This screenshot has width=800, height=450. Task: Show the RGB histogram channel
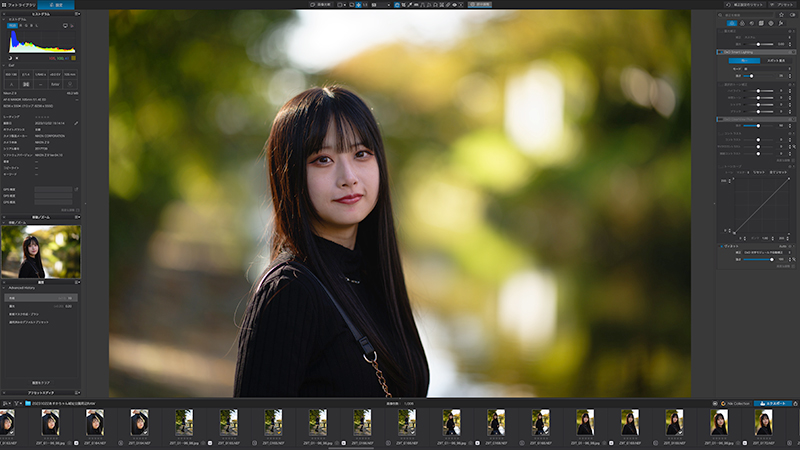tap(12, 26)
